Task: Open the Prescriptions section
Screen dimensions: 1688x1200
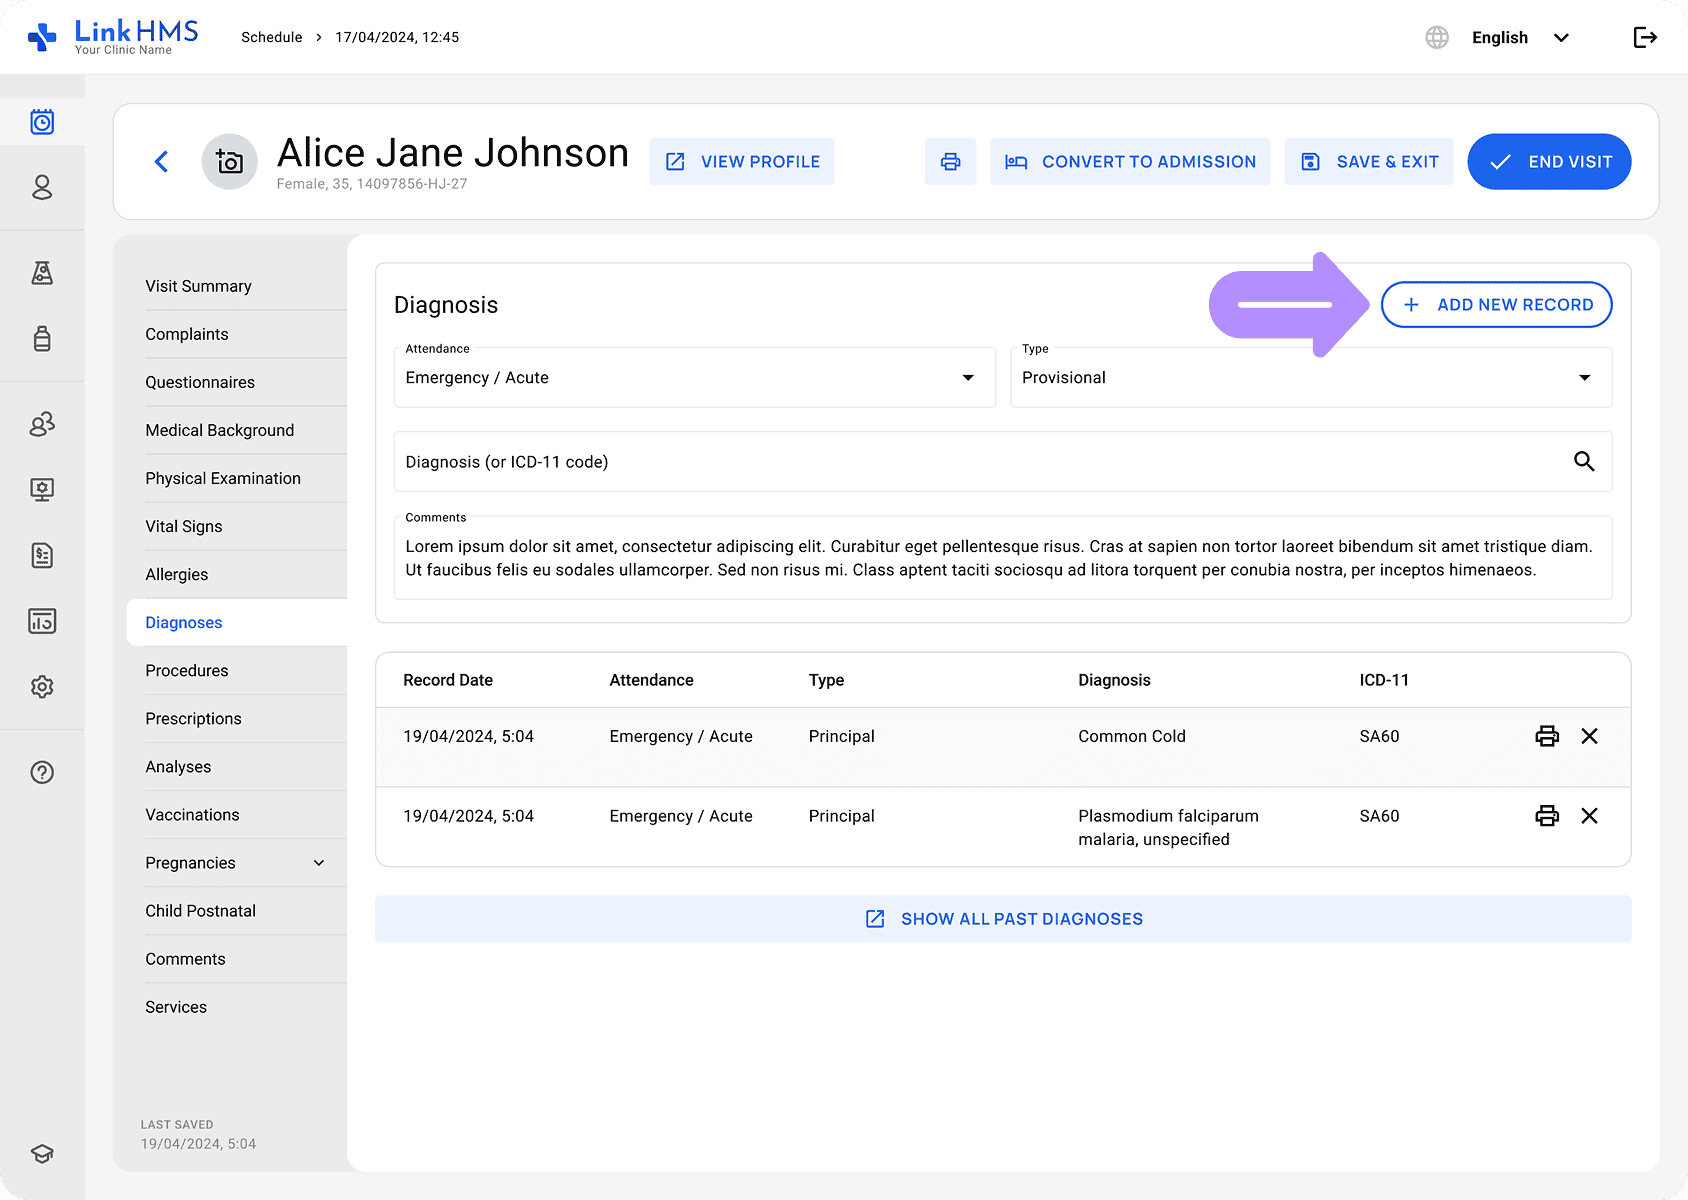Action: pyautogui.click(x=193, y=719)
